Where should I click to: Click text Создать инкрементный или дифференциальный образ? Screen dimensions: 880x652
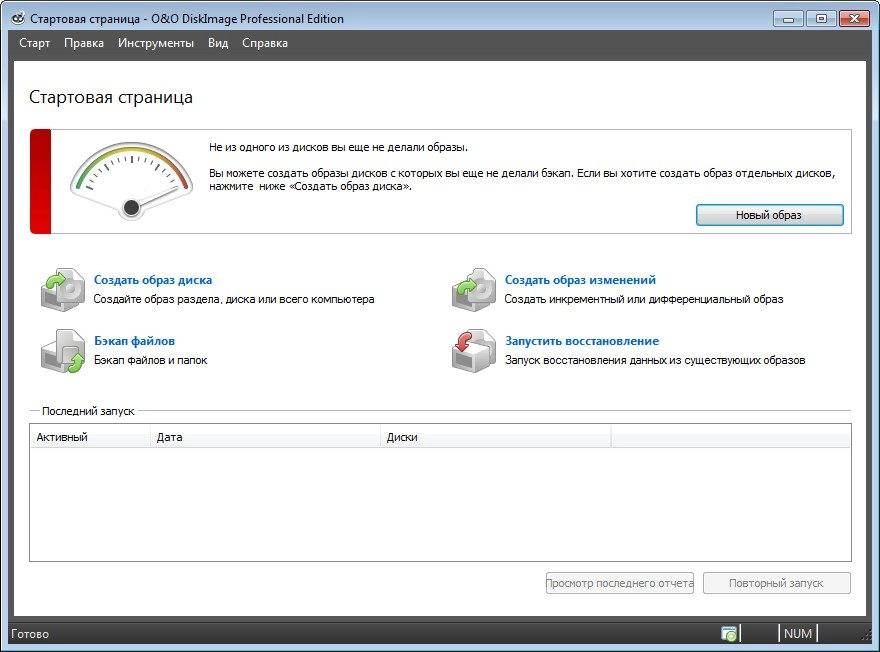coord(644,299)
